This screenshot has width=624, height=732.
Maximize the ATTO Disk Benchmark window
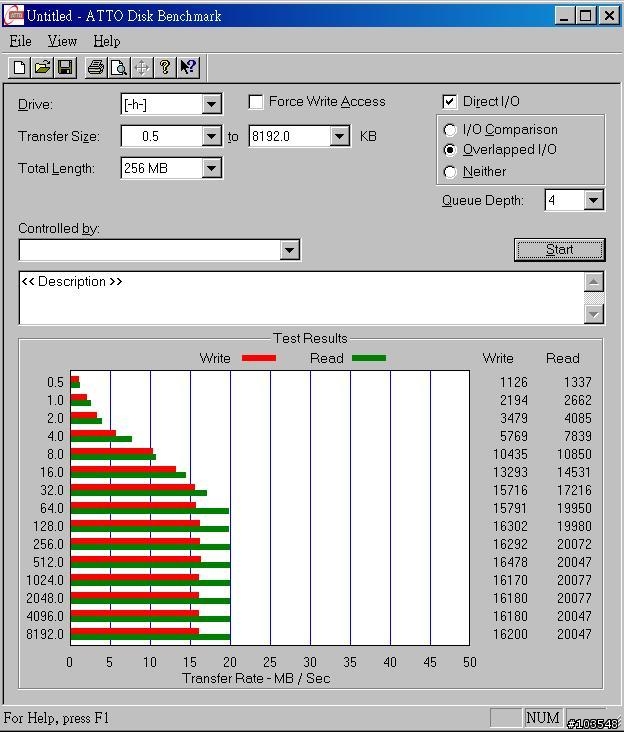pos(585,16)
